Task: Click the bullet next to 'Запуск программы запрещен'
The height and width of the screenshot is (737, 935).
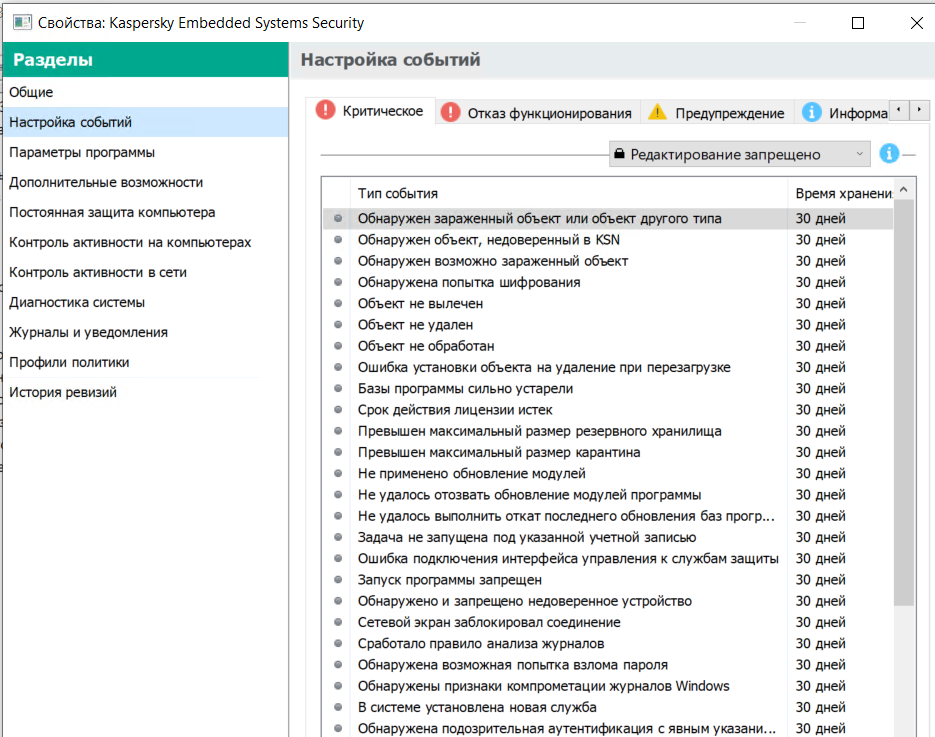Action: click(x=337, y=580)
